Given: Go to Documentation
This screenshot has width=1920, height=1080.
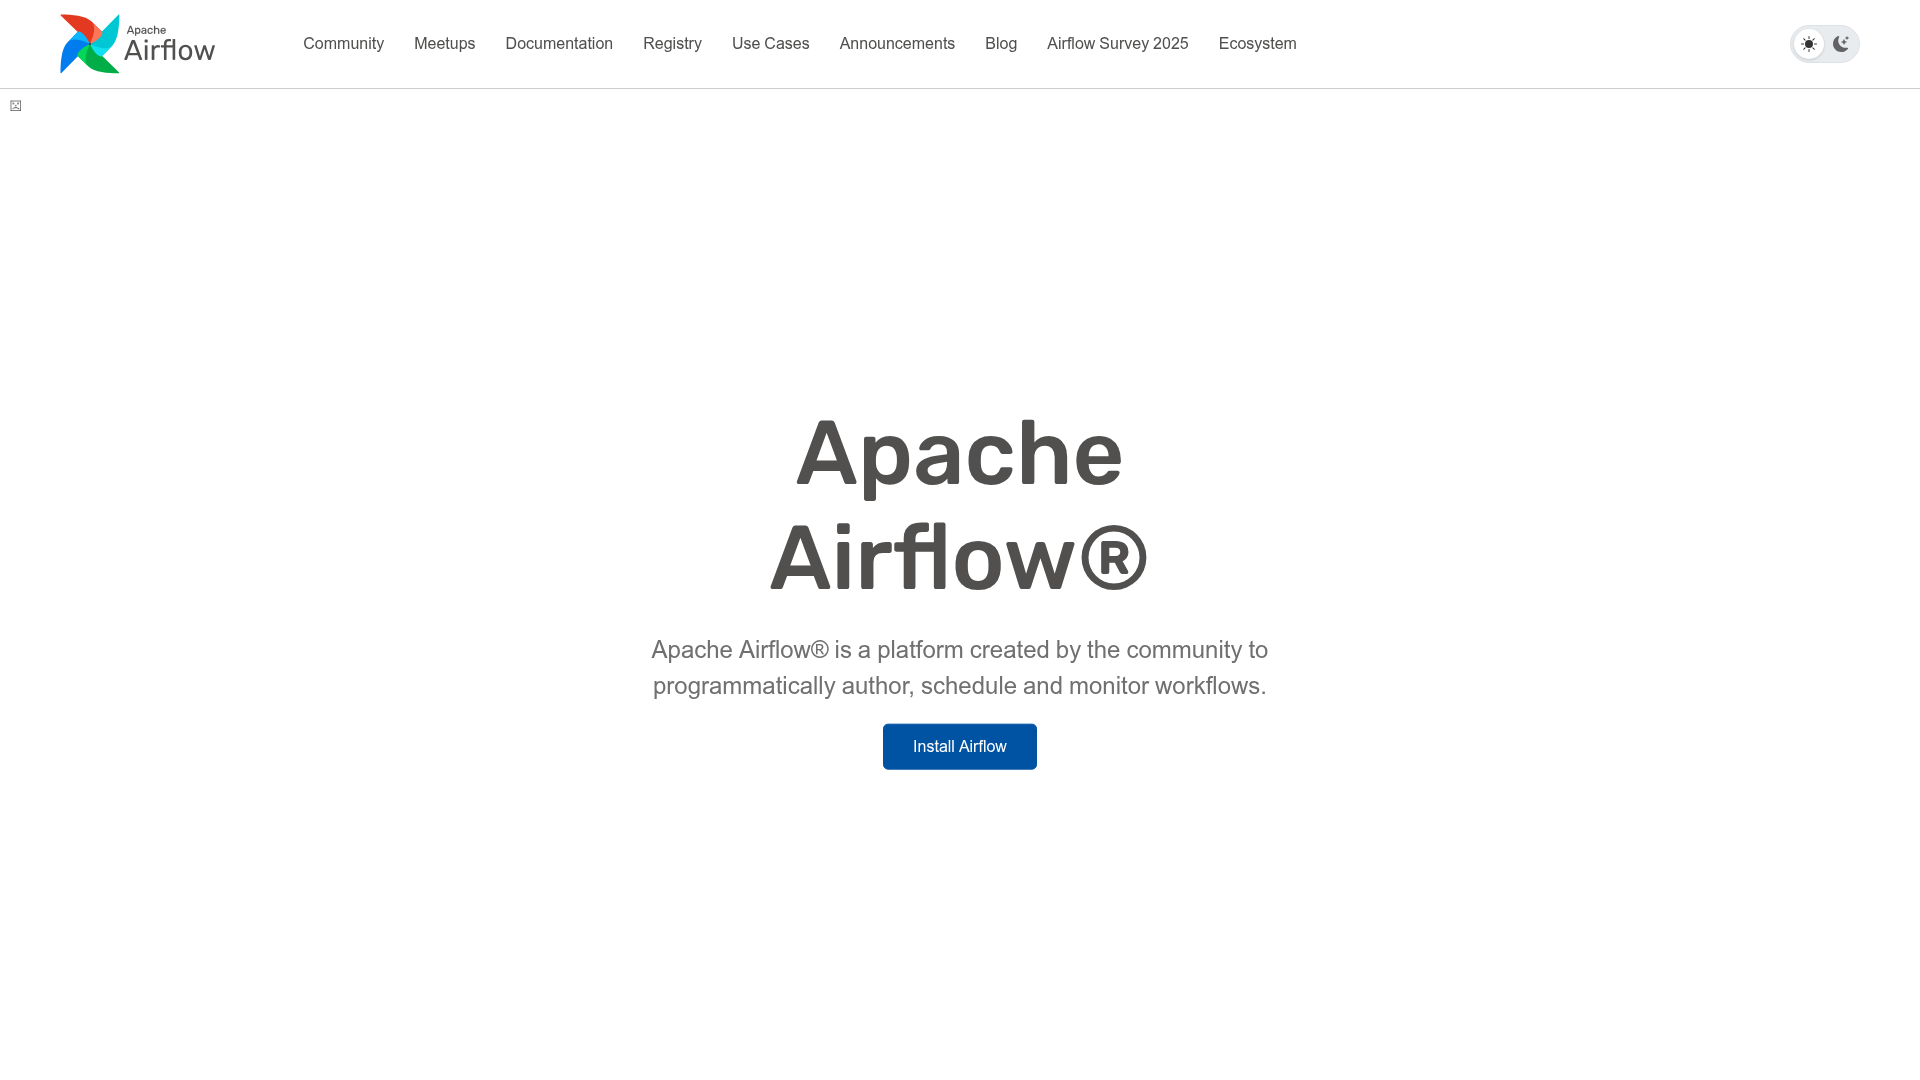Looking at the screenshot, I should click(x=559, y=44).
